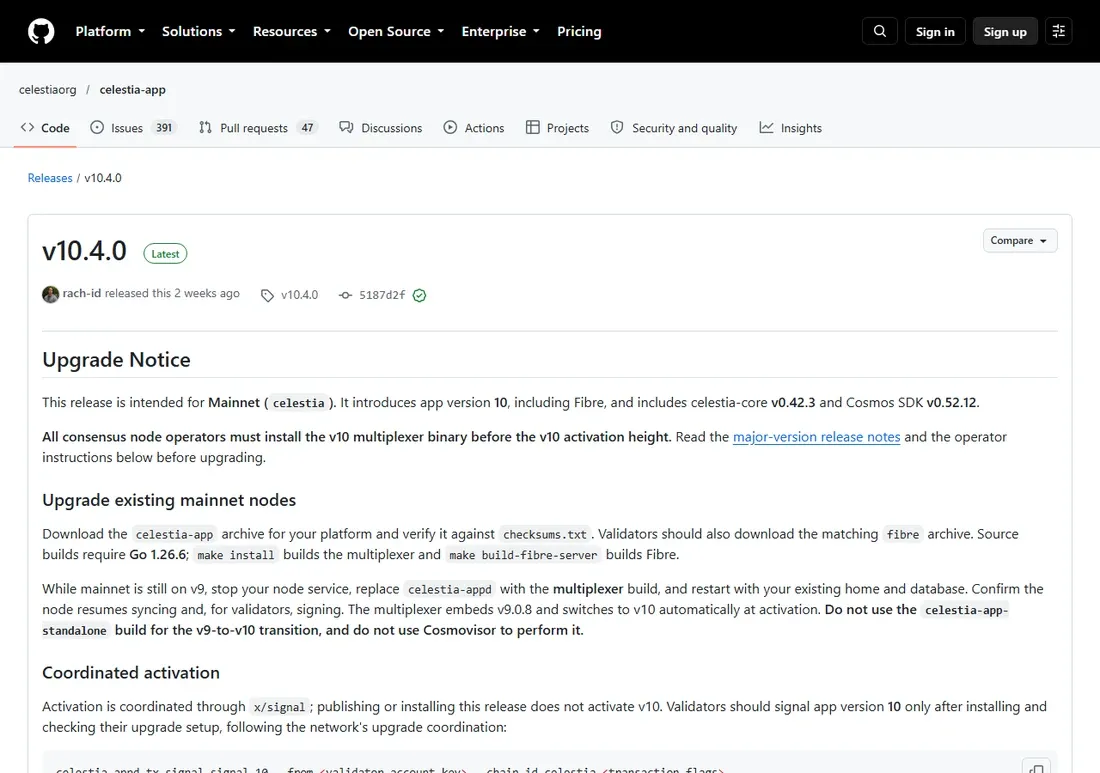Screen dimensions: 1100x773
Task: Click the green verified checkmark badge
Action: (x=420, y=295)
